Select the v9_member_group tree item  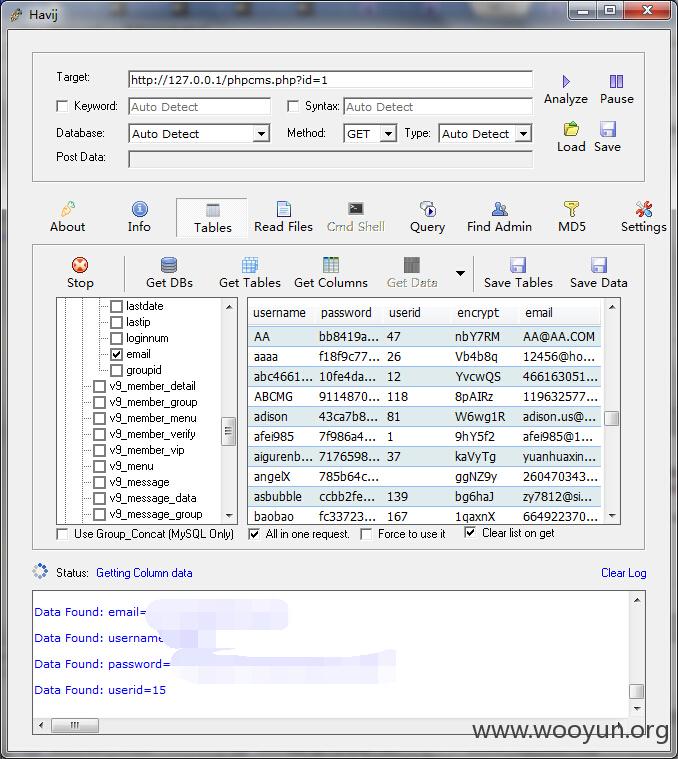[x=153, y=402]
